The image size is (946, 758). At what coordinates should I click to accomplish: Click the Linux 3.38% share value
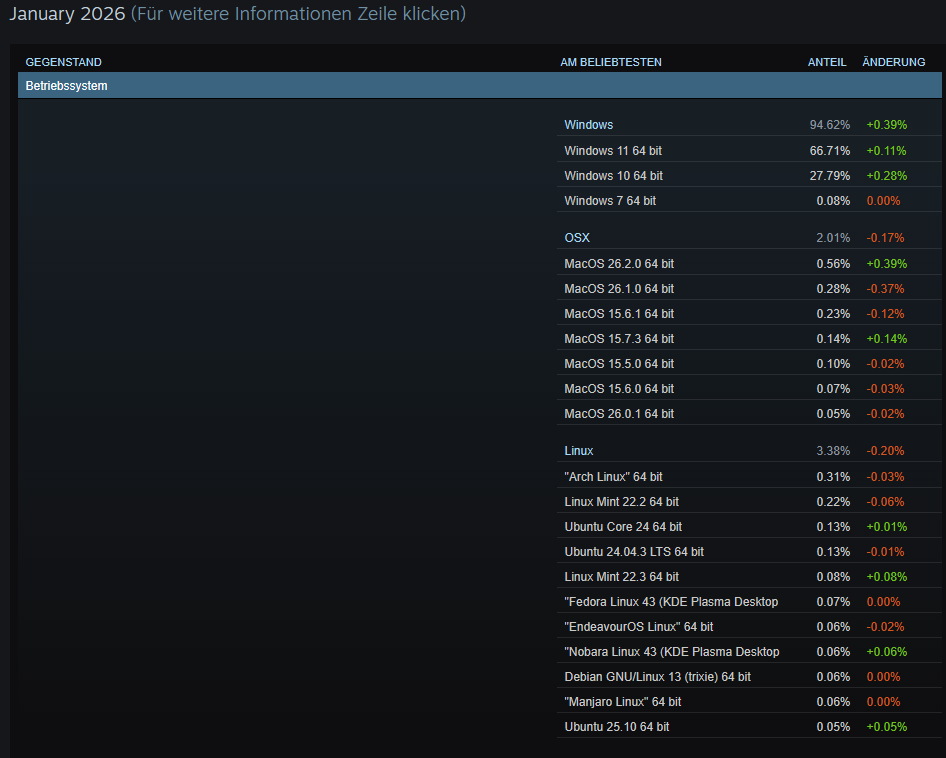tap(833, 451)
